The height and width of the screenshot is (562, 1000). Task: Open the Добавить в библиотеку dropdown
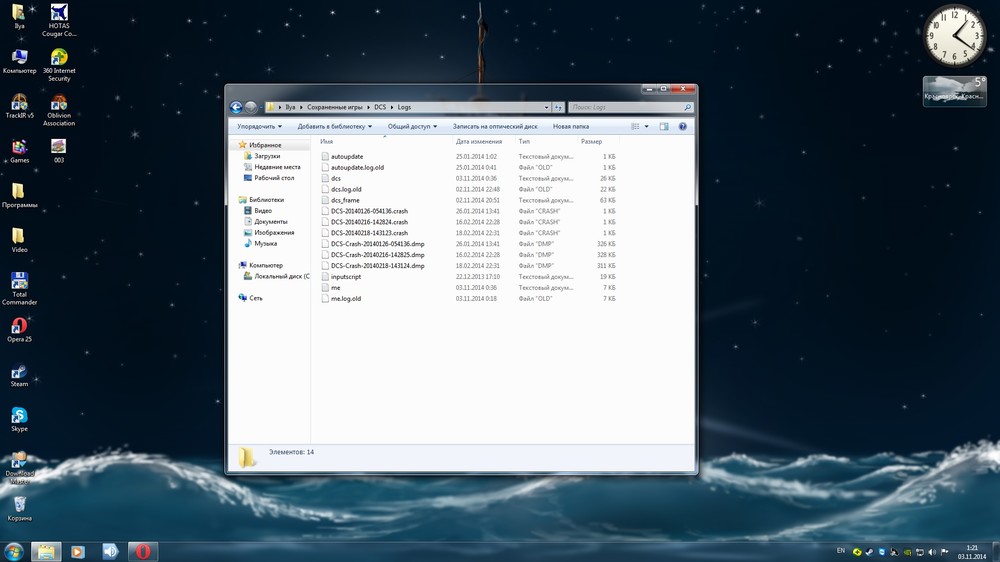pyautogui.click(x=335, y=127)
